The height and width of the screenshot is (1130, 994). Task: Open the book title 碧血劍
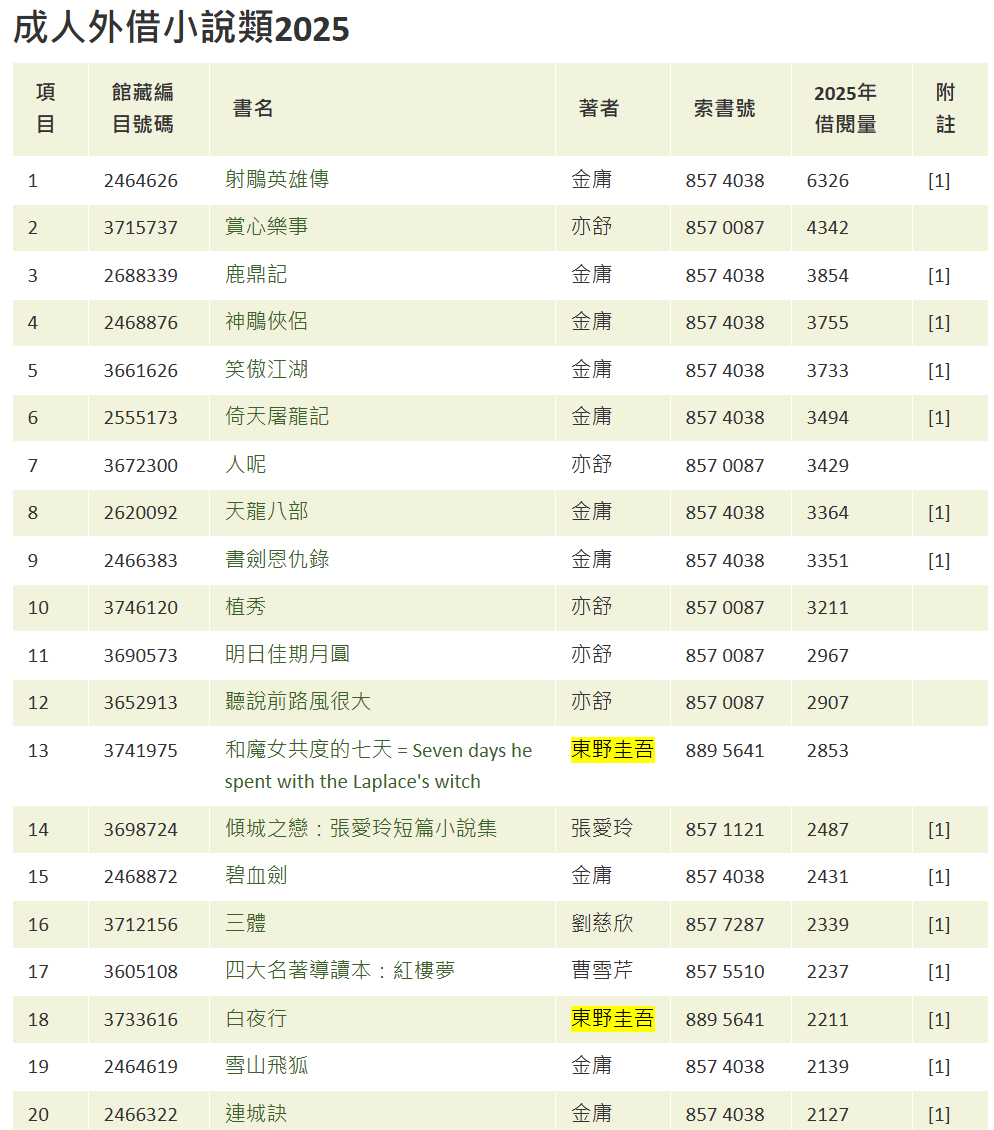tap(256, 876)
